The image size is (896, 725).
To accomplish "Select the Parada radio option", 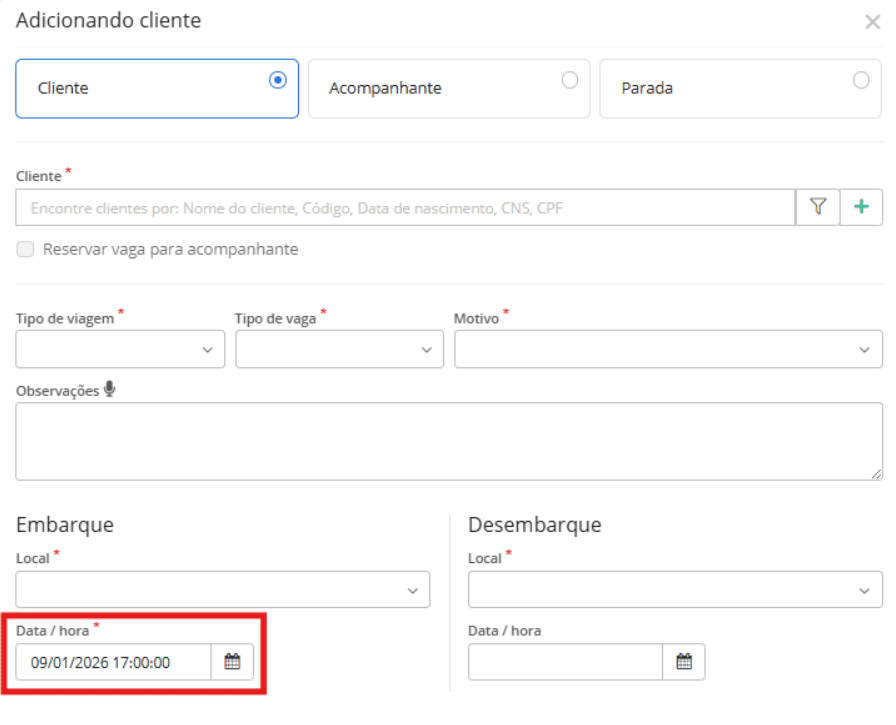I will (x=861, y=80).
